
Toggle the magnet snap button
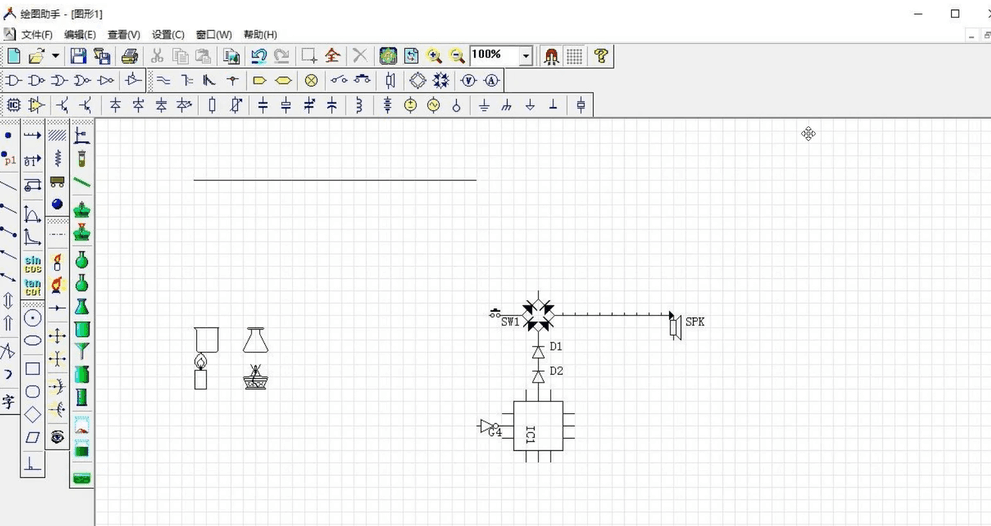(x=551, y=56)
